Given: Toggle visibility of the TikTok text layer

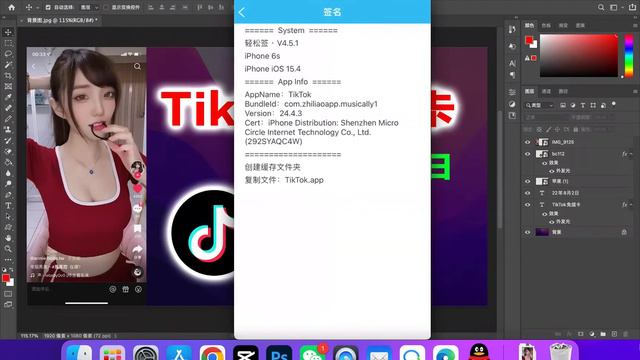Looking at the screenshot, I should (527, 204).
